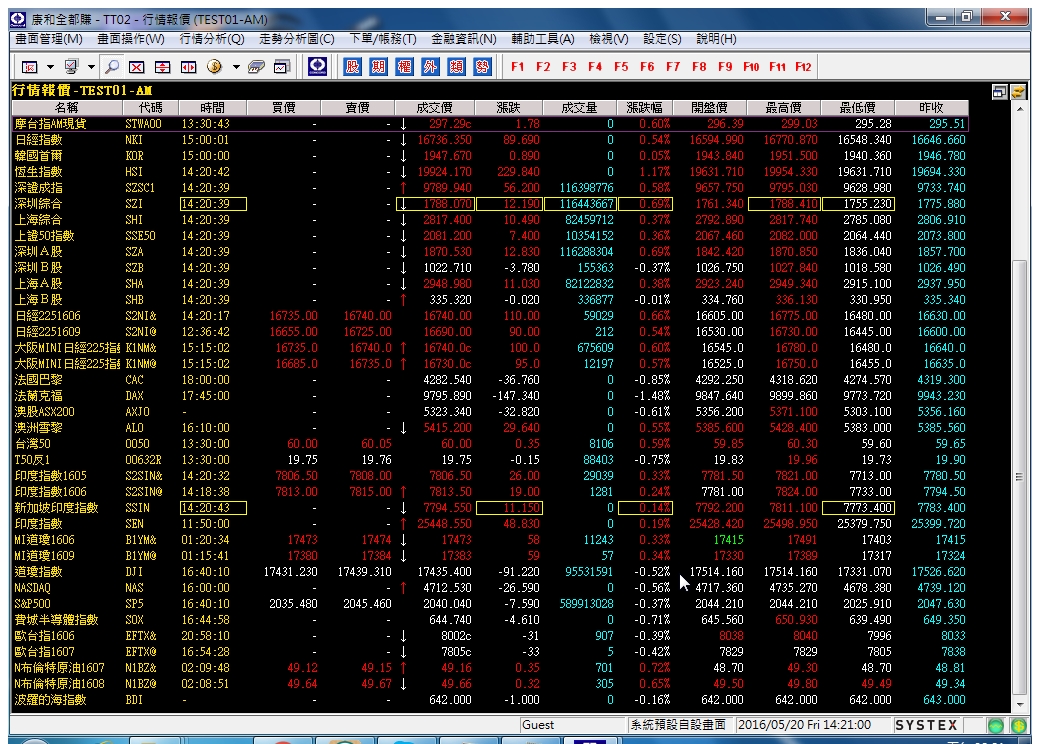Select the 恆生指數 row
The width and height of the screenshot is (1040, 744).
tap(490, 172)
